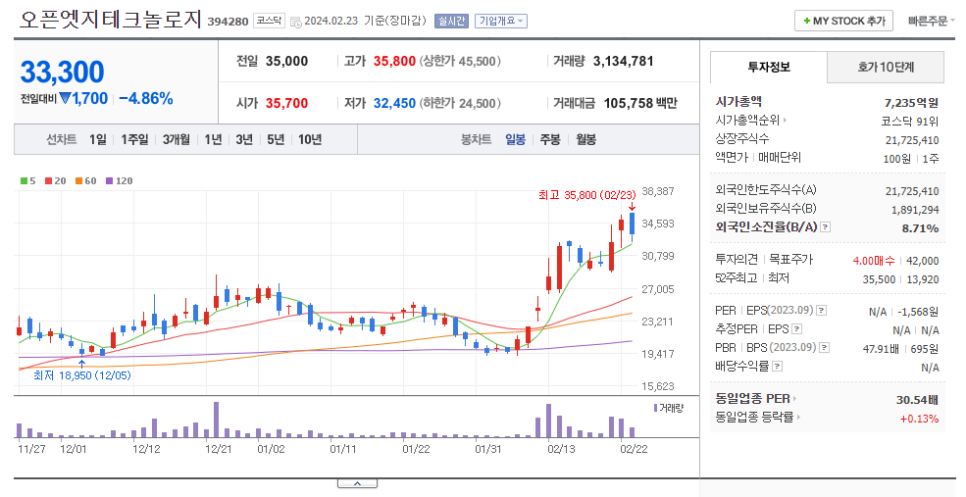Click tallest volume bar near 12/21
This screenshot has width=966, height=497.
[x=216, y=420]
